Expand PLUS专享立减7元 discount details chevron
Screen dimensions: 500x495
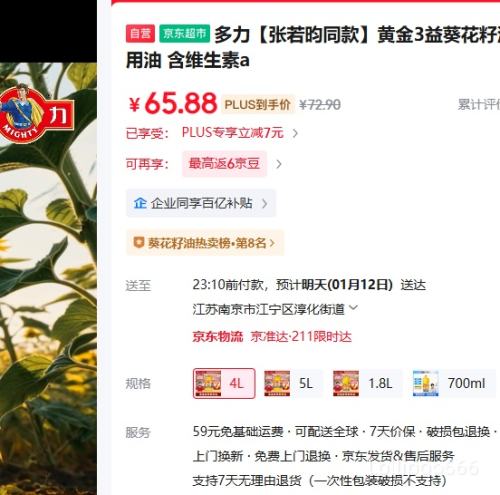(x=295, y=133)
